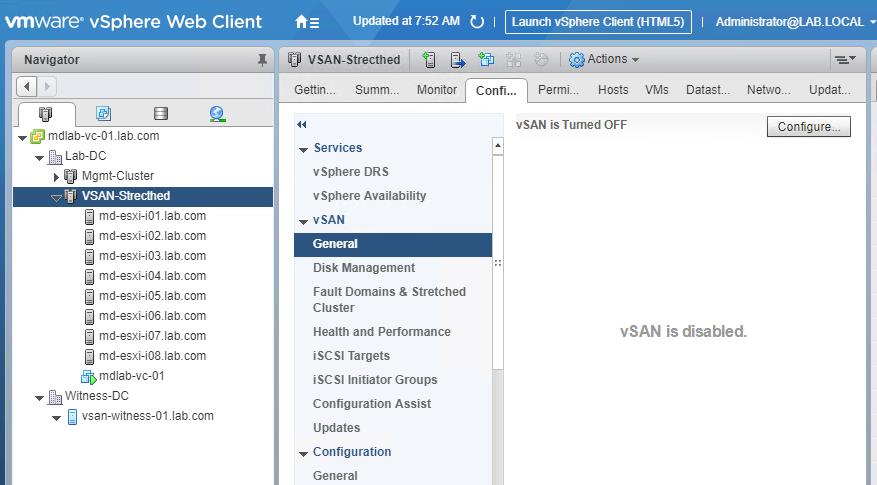
Task: Switch to the Permissions tab
Action: coord(558,90)
